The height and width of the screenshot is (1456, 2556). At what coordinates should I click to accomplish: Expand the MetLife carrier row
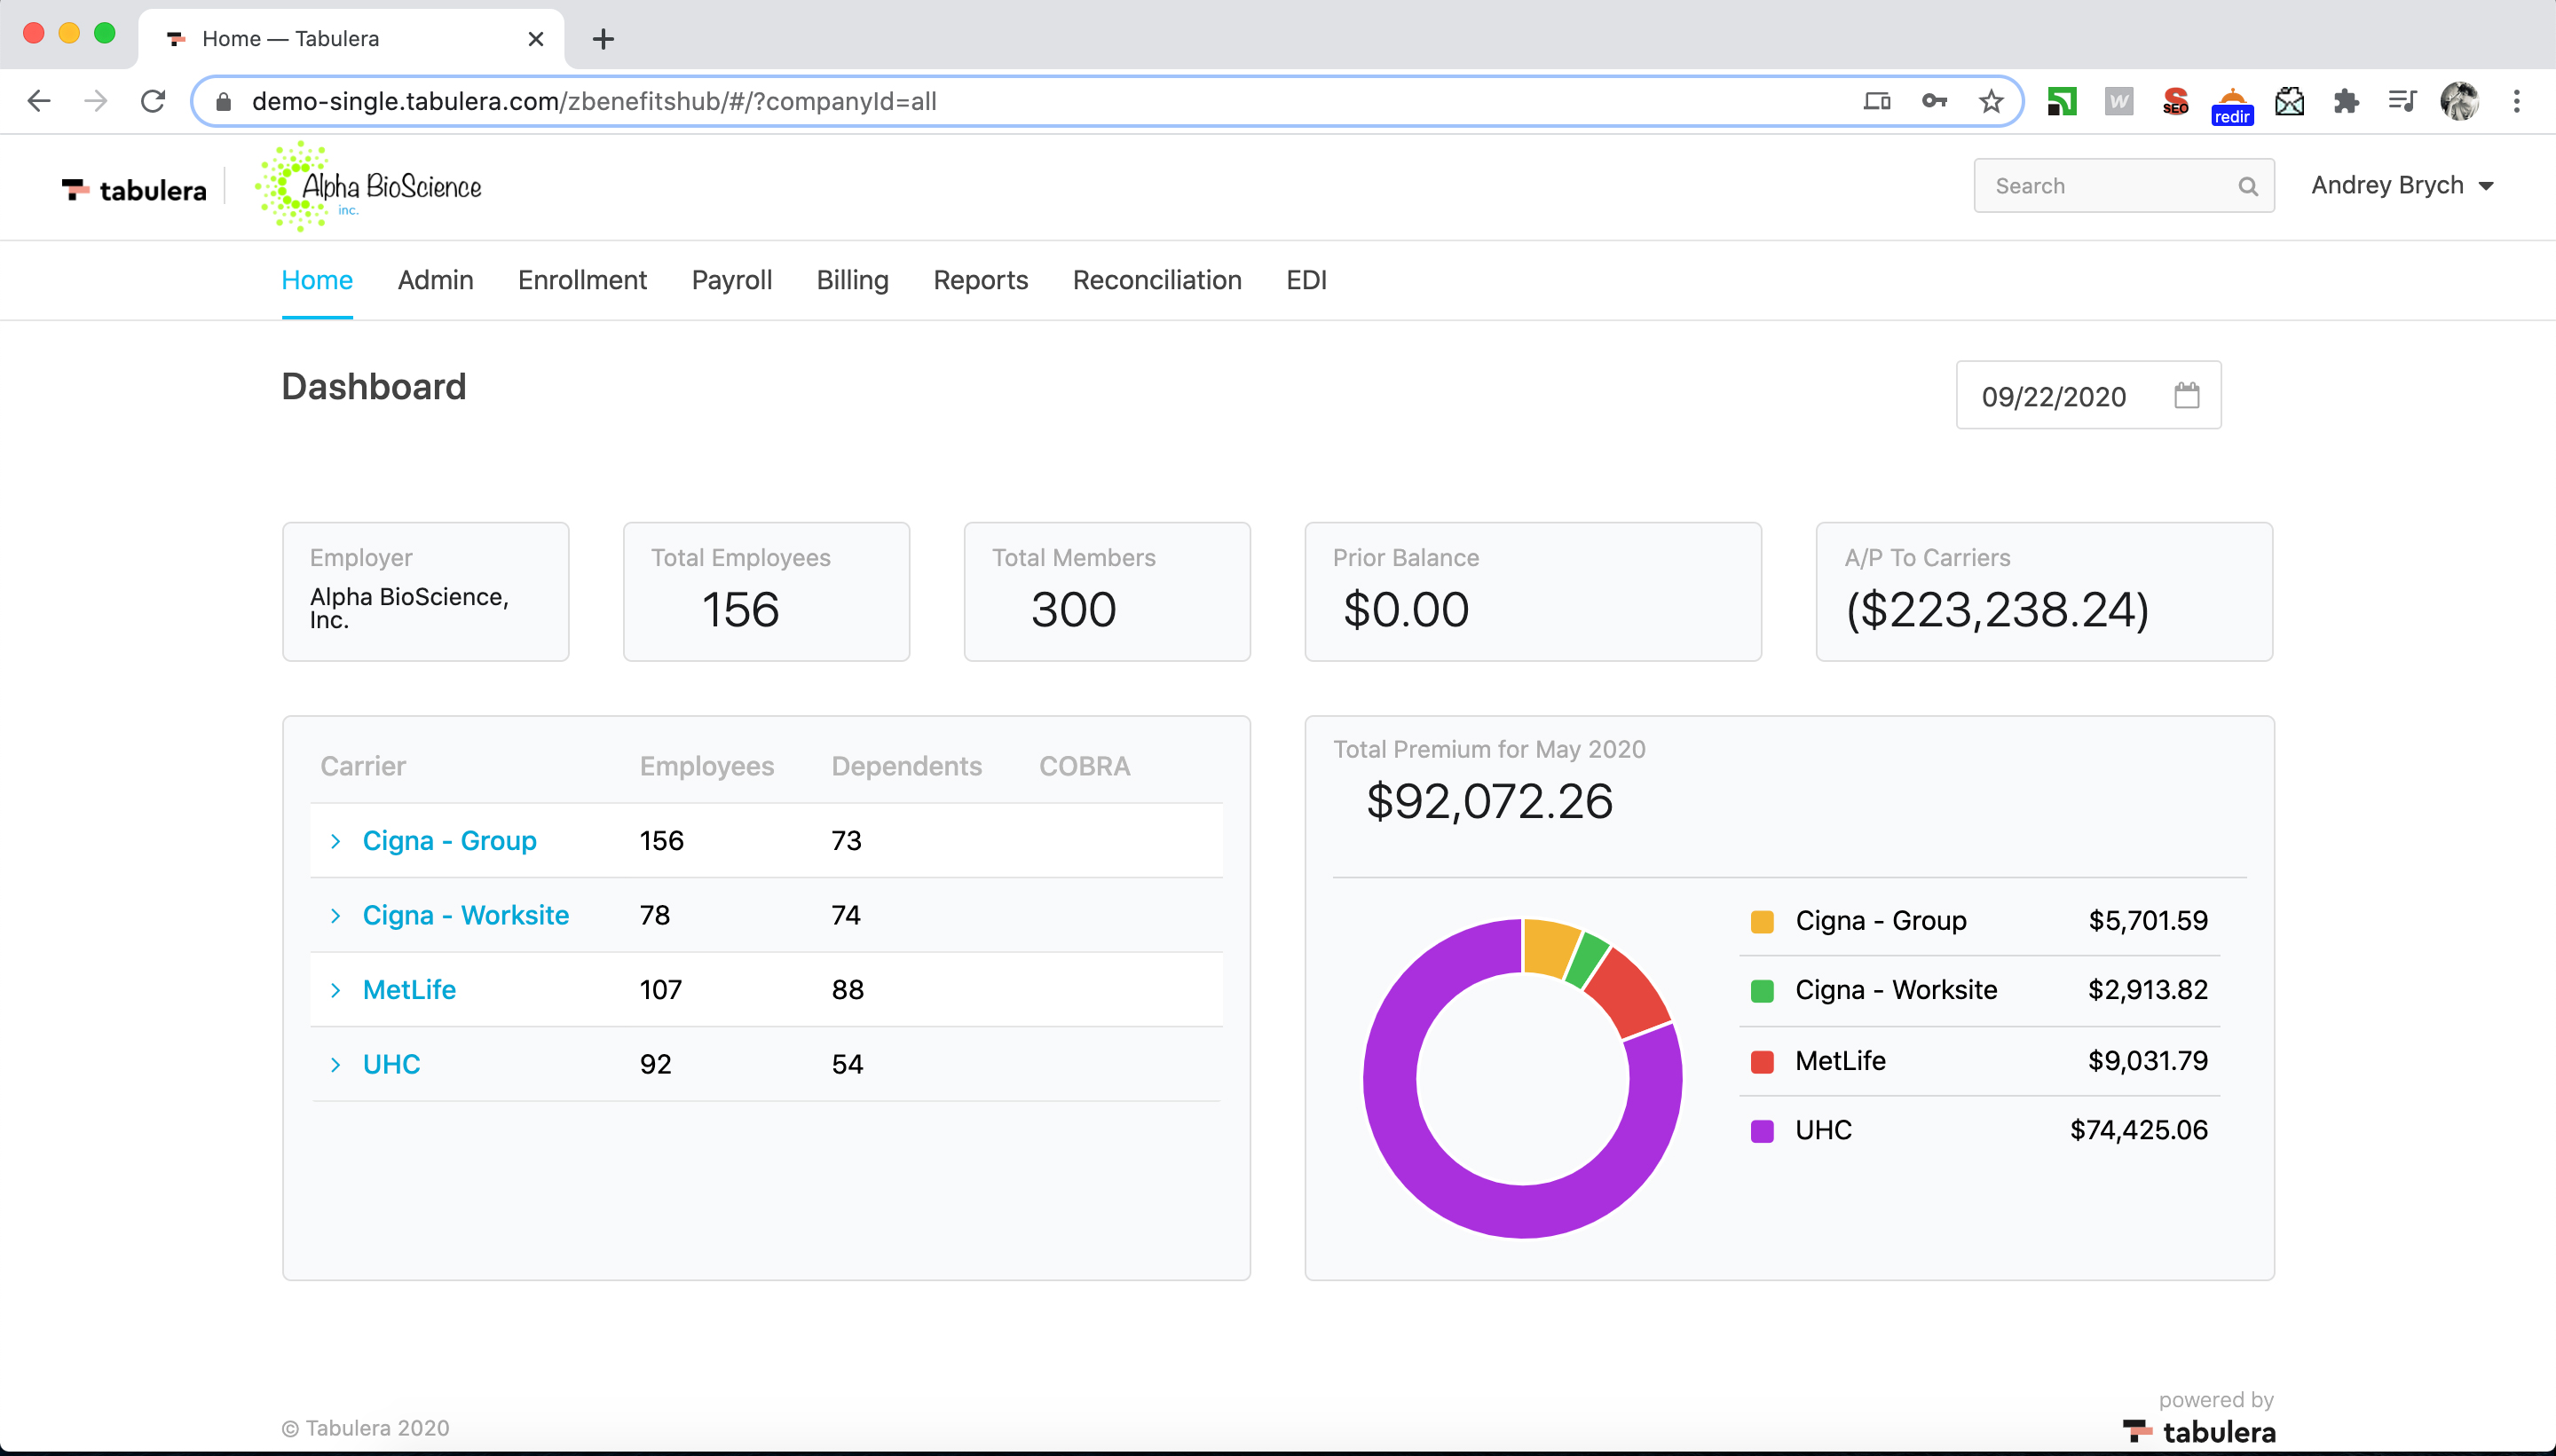pyautogui.click(x=336, y=990)
